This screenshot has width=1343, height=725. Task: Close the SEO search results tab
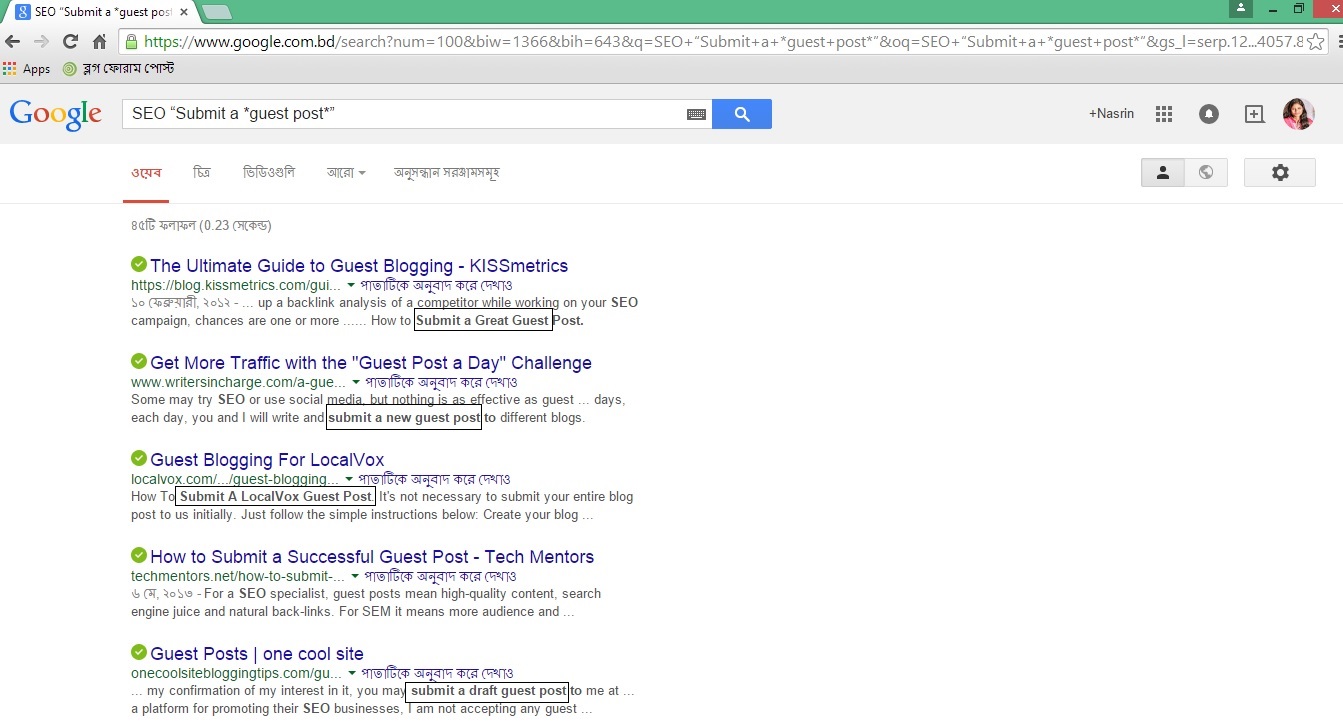[x=184, y=12]
